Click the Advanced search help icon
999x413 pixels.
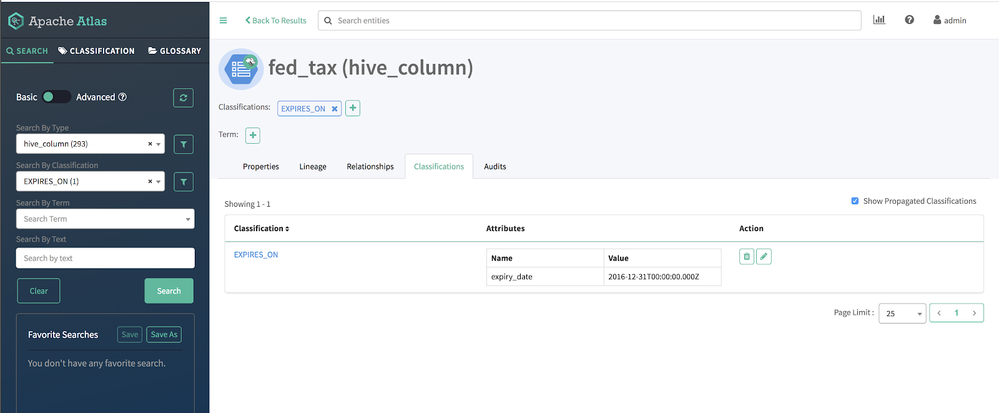pos(122,98)
